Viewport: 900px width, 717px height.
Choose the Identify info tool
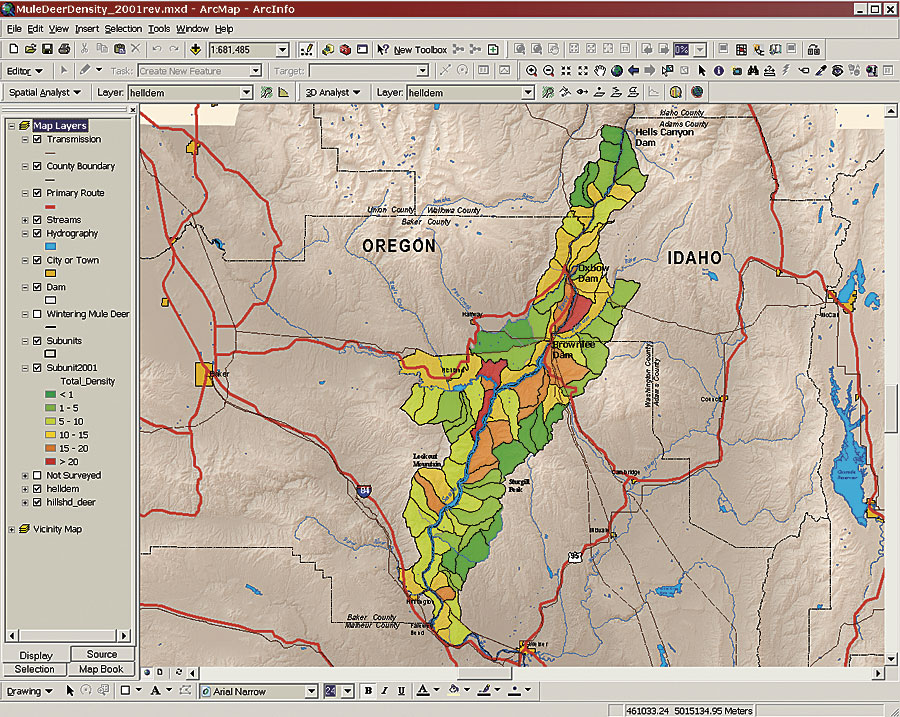point(719,71)
